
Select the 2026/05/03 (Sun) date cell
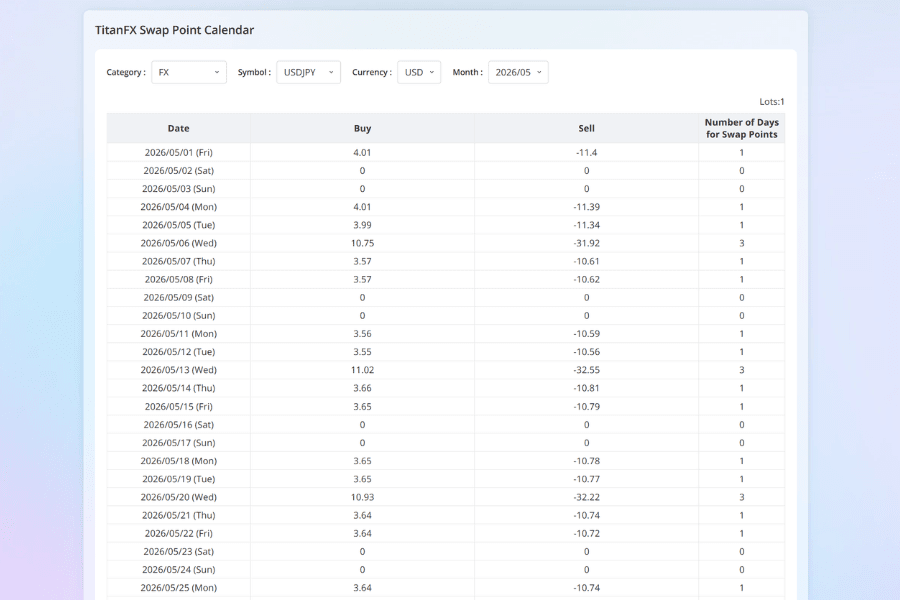coord(179,189)
